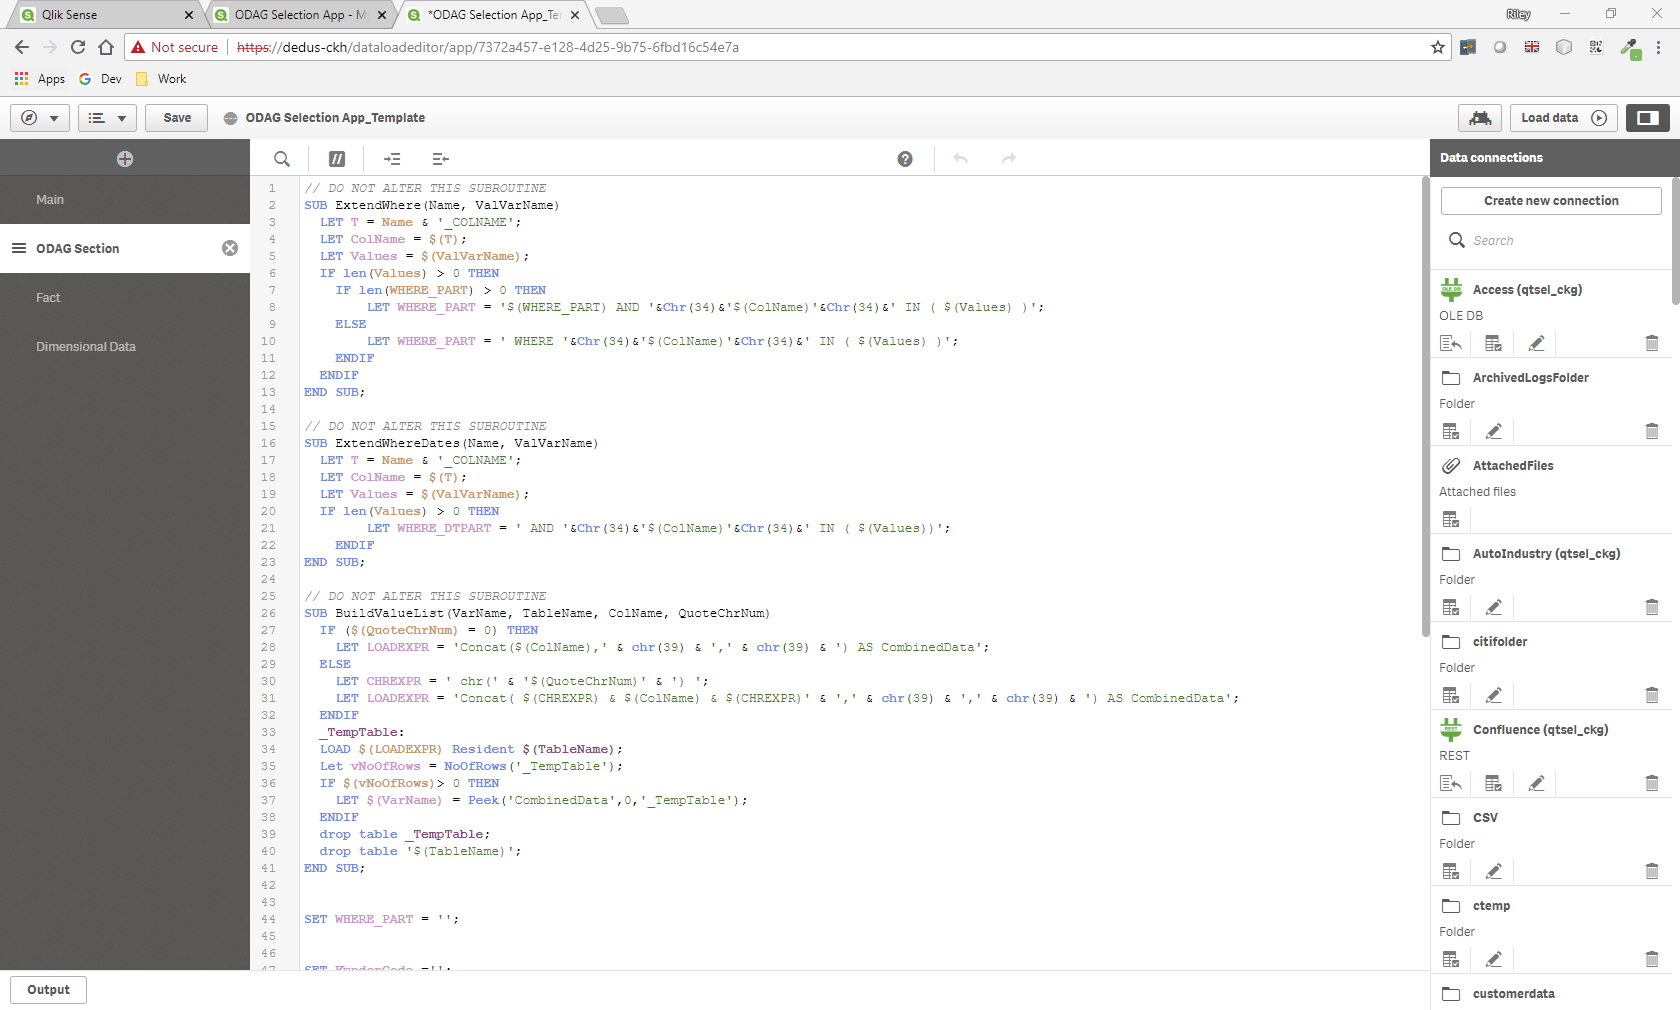
Task: Reload the browser page
Action: [78, 47]
